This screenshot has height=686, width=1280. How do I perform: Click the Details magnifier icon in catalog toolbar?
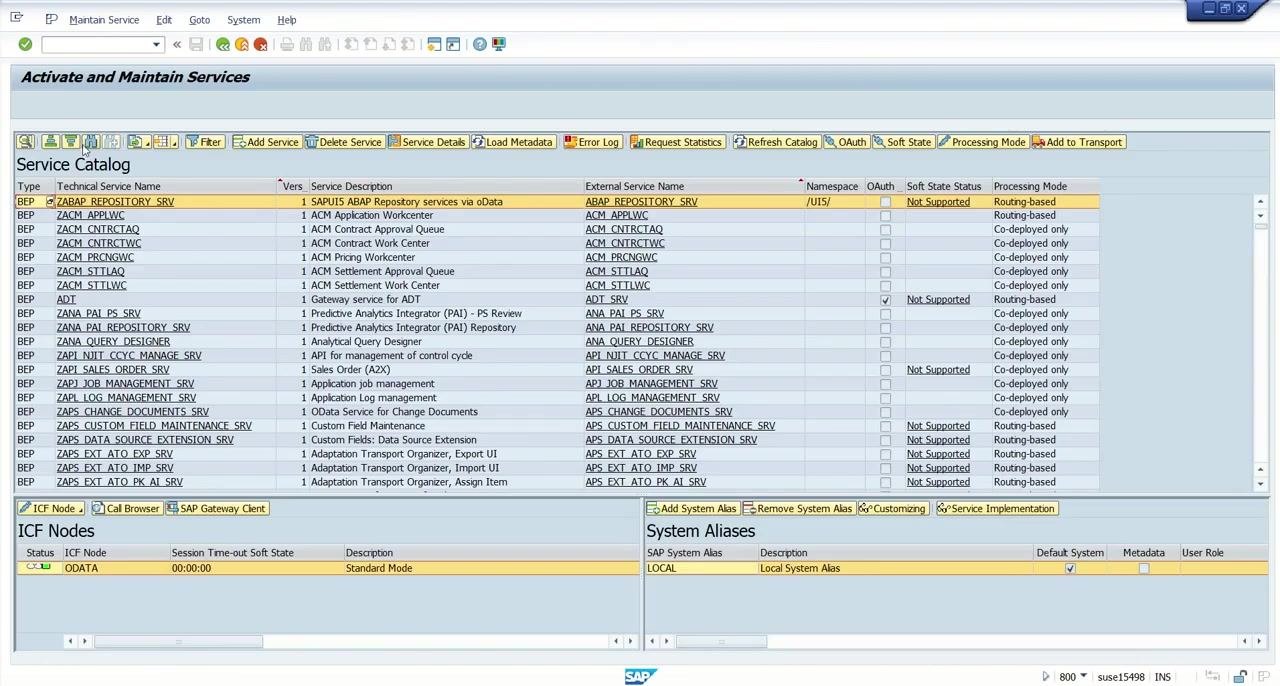(26, 142)
